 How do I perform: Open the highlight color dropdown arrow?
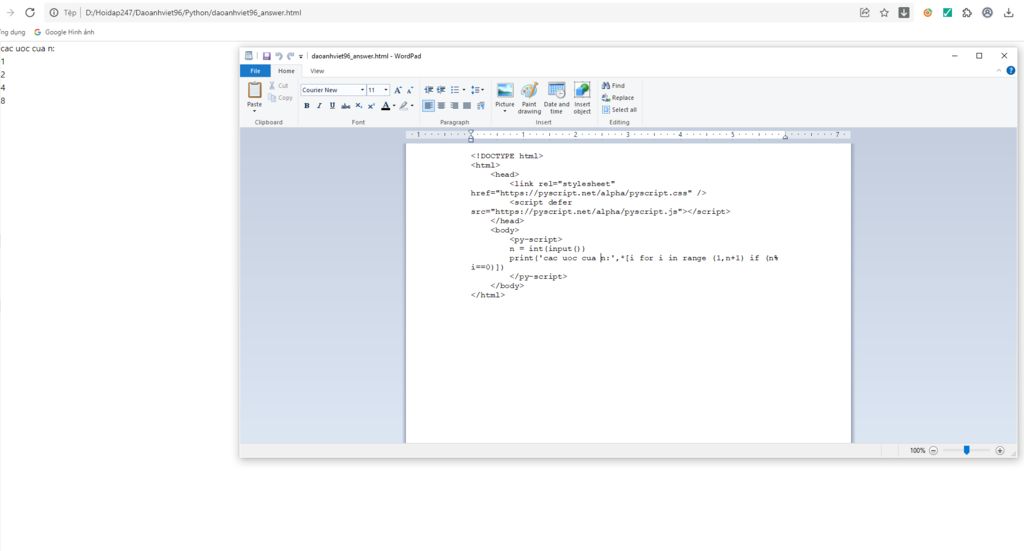[x=412, y=106]
